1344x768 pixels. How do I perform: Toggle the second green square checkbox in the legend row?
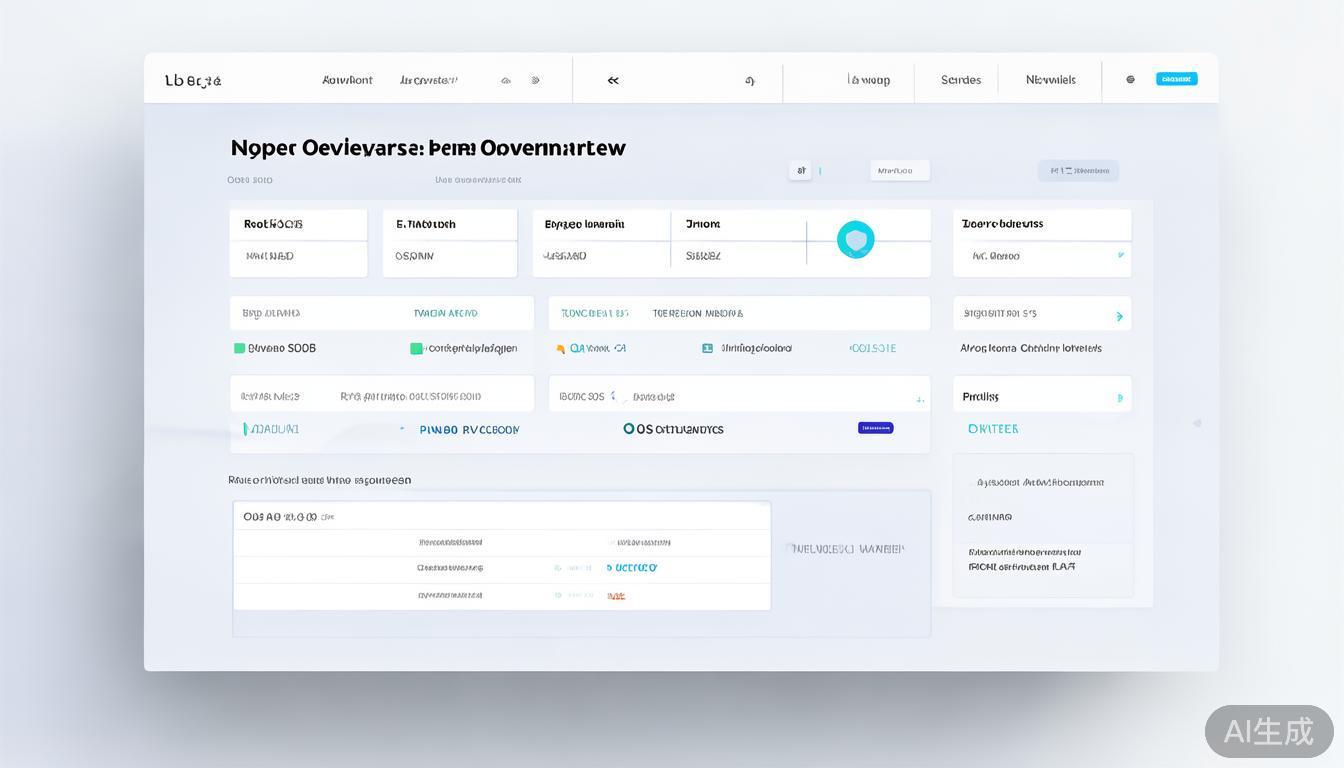point(416,349)
